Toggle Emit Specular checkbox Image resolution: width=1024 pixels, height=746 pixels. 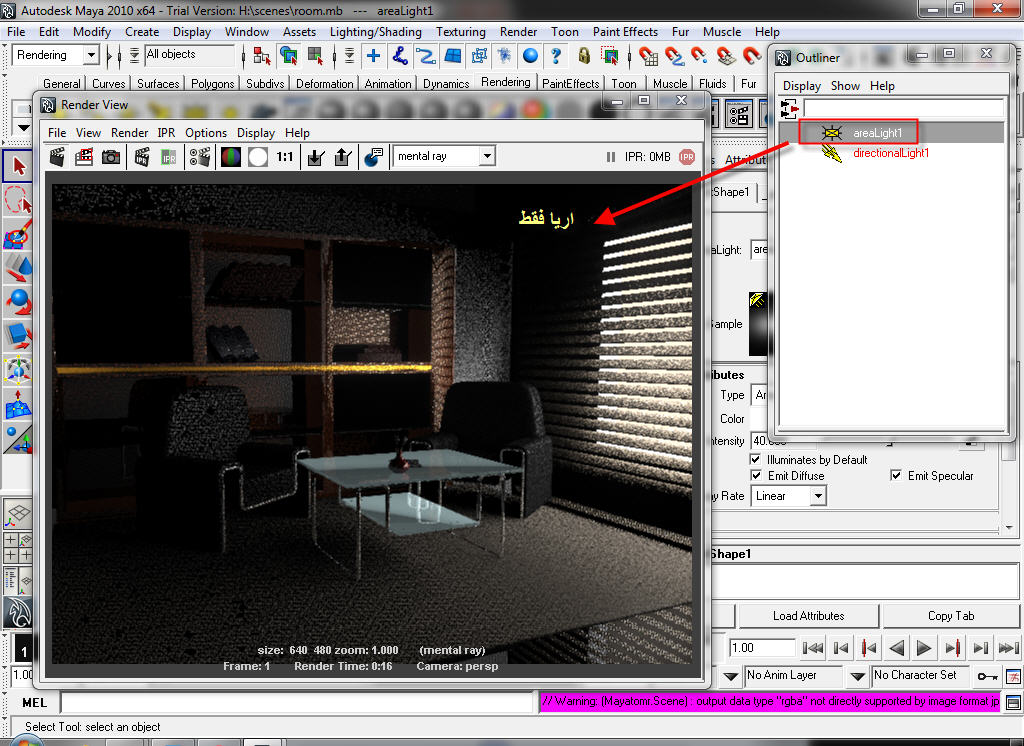pos(896,476)
